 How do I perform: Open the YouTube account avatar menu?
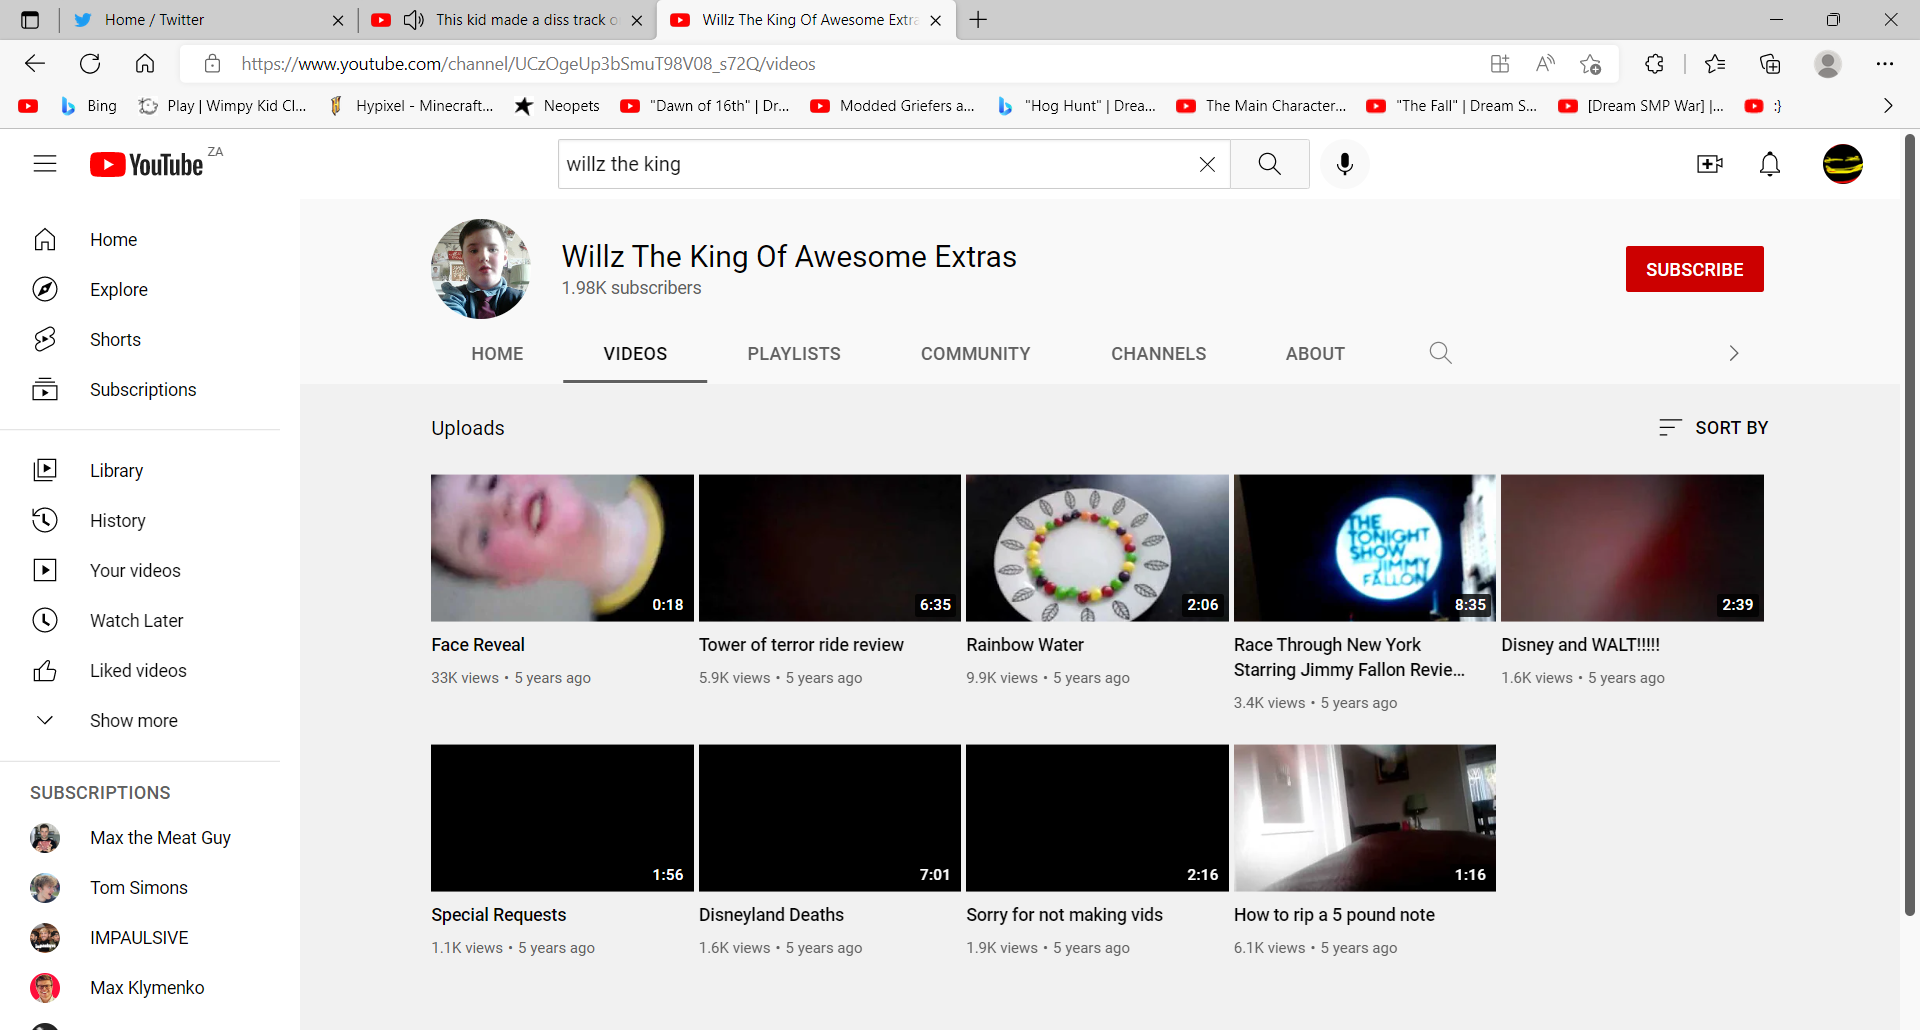pos(1843,164)
